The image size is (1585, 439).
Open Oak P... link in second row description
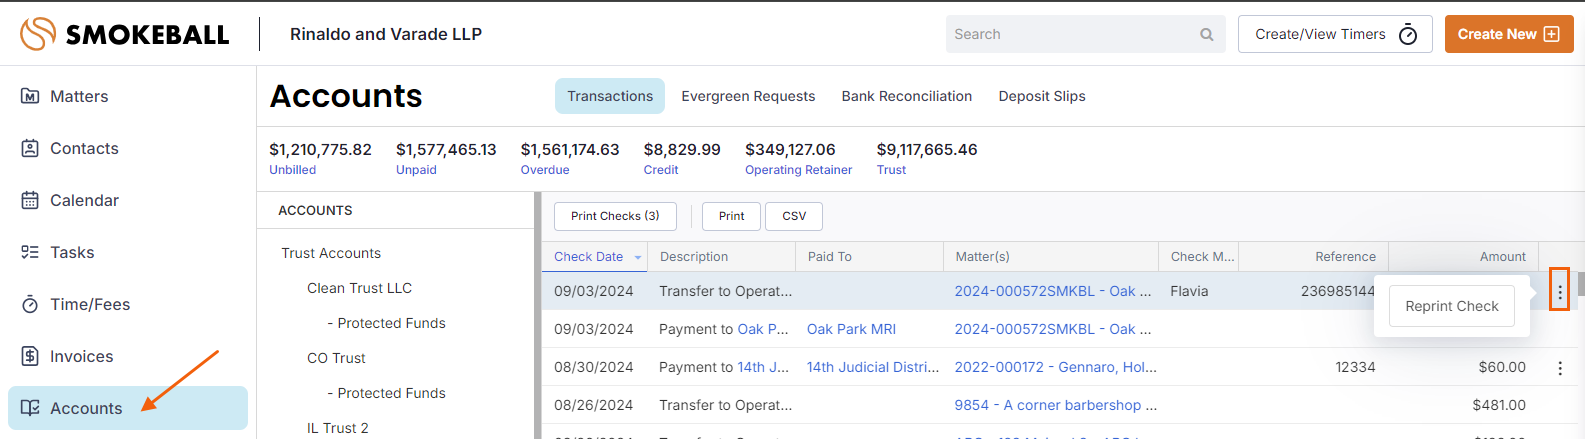pyautogui.click(x=763, y=329)
